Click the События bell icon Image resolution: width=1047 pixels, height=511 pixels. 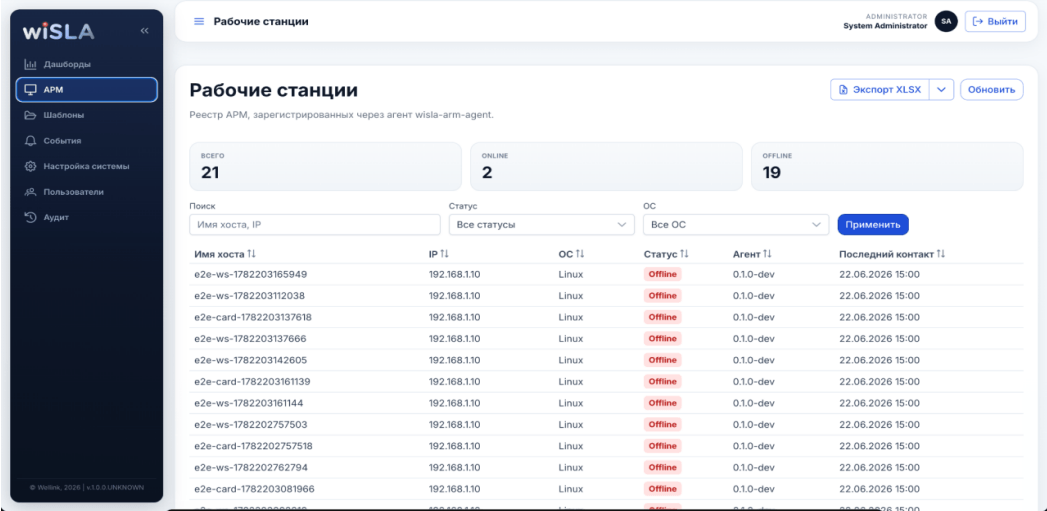(30, 141)
